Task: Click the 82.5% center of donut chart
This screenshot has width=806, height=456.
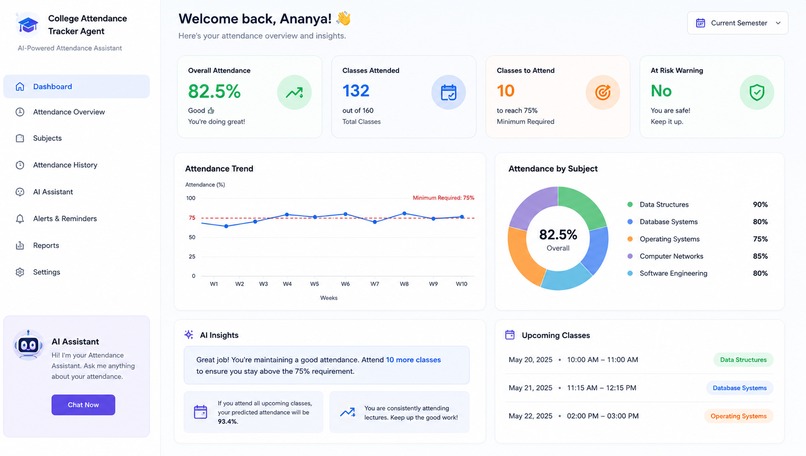Action: click(558, 235)
